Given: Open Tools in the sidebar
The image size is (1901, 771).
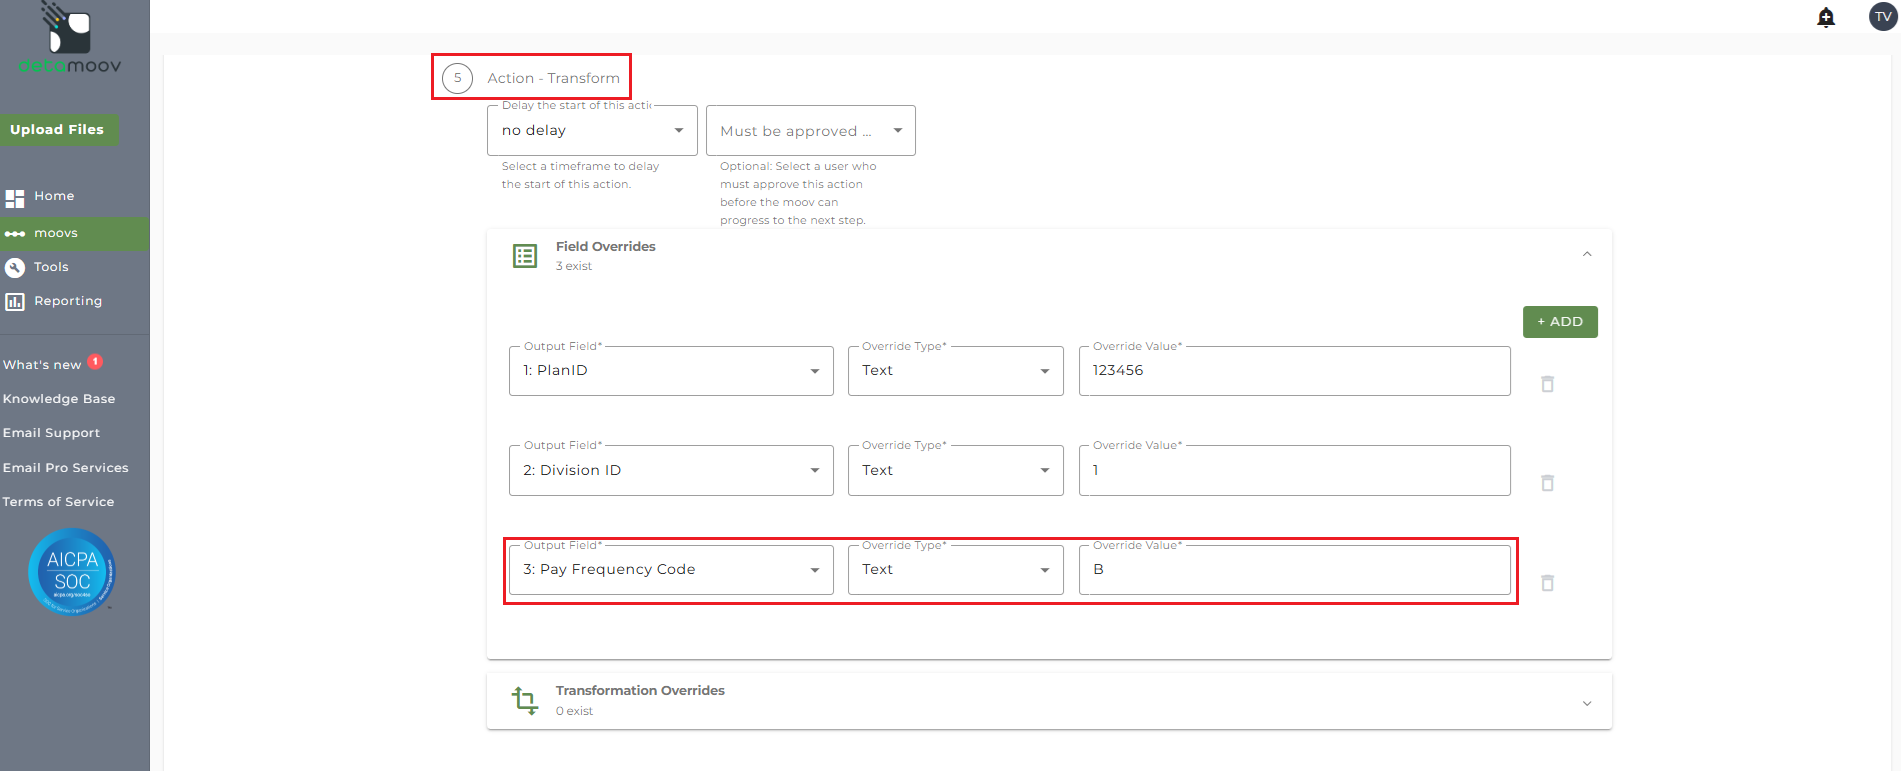Looking at the screenshot, I should click(x=51, y=267).
